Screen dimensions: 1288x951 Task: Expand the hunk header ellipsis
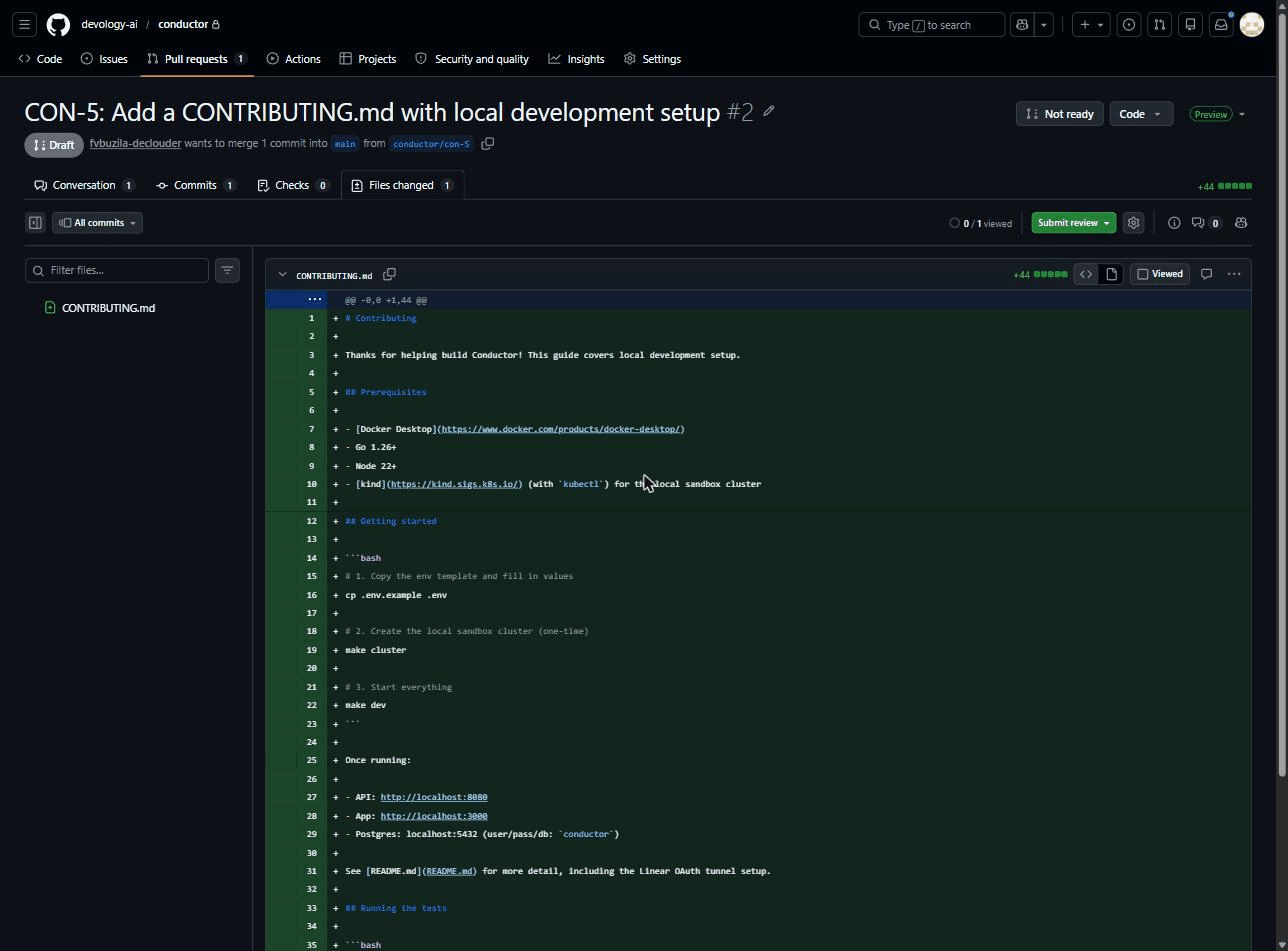(314, 299)
